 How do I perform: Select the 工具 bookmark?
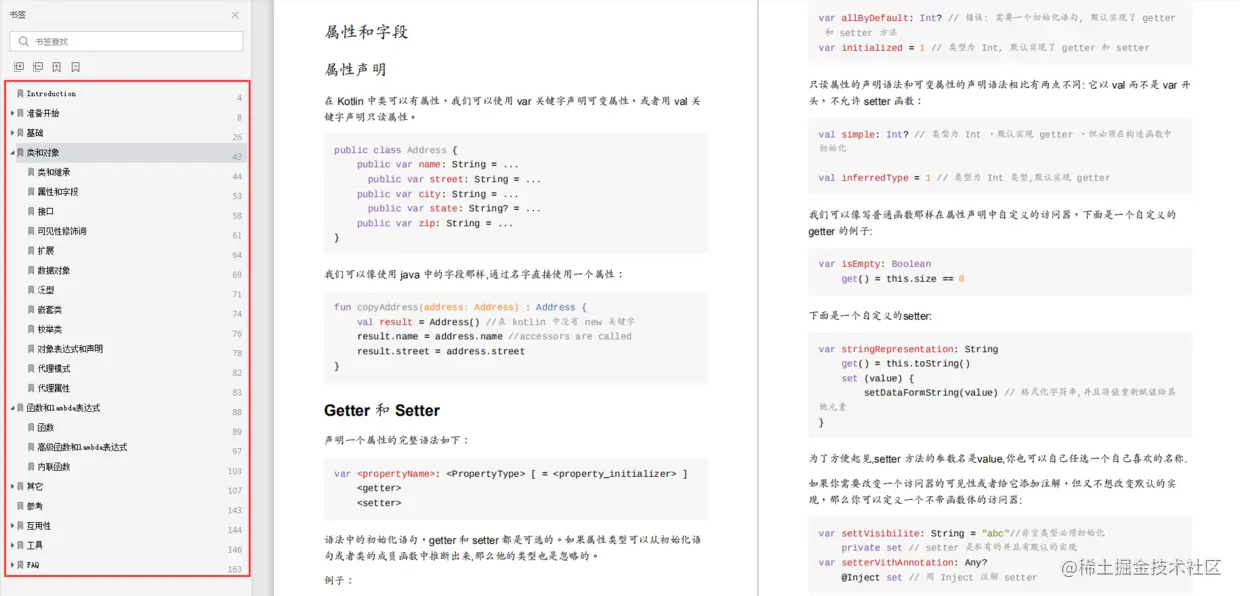[x=35, y=545]
